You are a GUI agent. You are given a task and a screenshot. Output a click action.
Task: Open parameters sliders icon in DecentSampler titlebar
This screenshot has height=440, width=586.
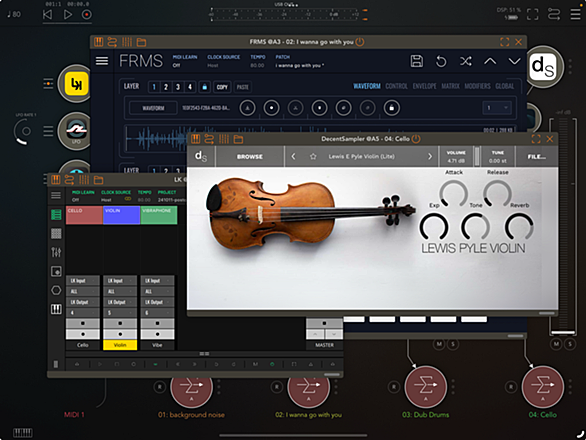point(224,139)
